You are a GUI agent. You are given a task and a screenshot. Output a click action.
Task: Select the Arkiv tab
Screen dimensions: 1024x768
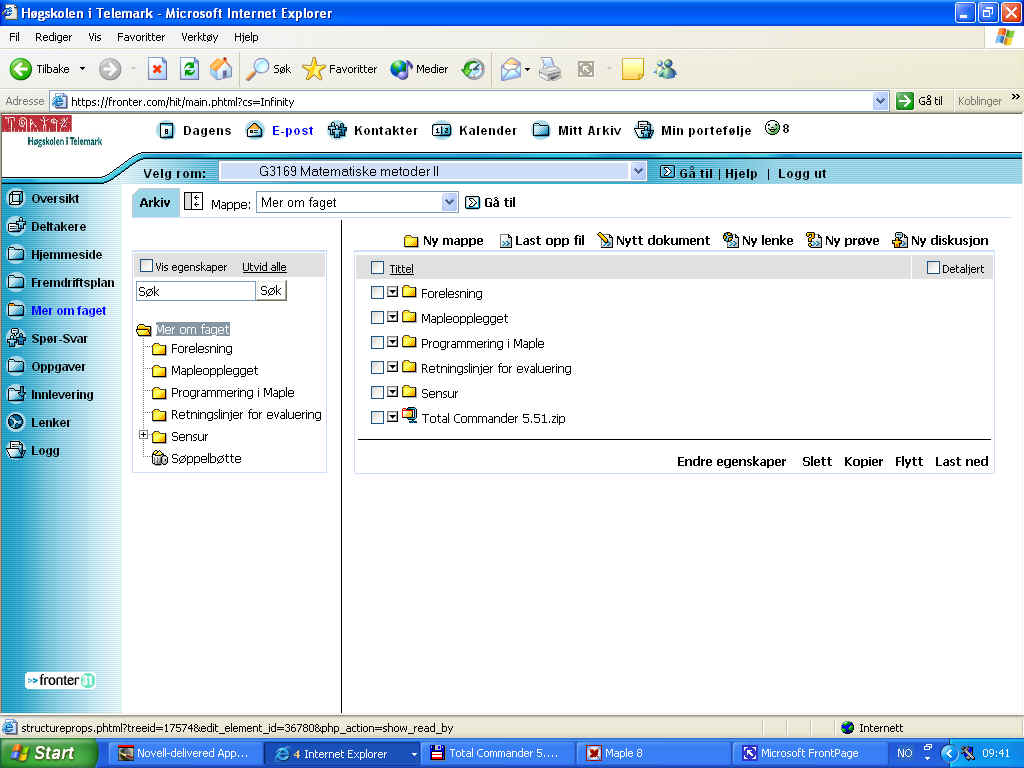155,202
